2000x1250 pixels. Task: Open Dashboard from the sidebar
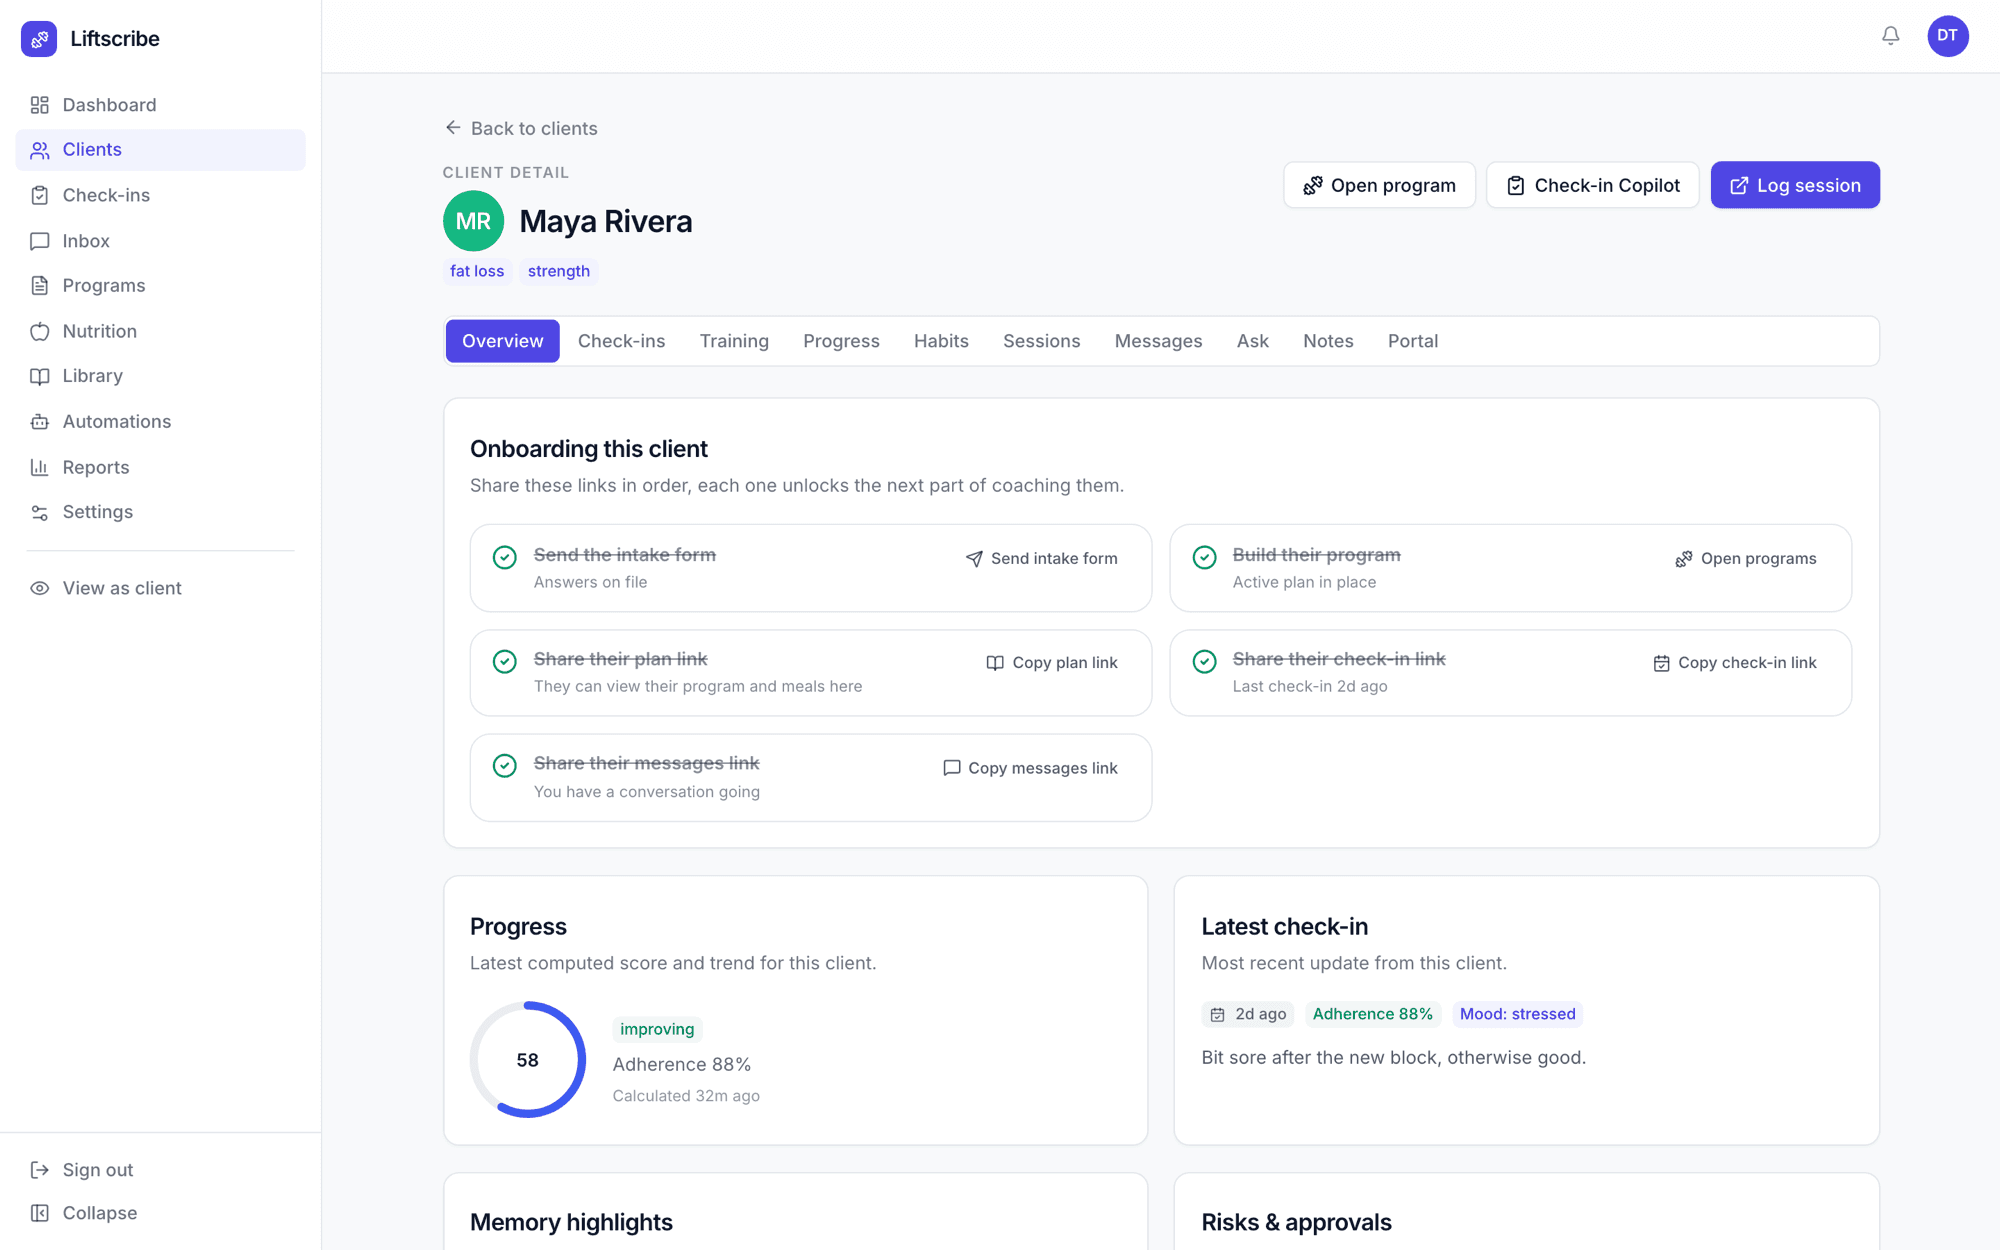point(160,105)
